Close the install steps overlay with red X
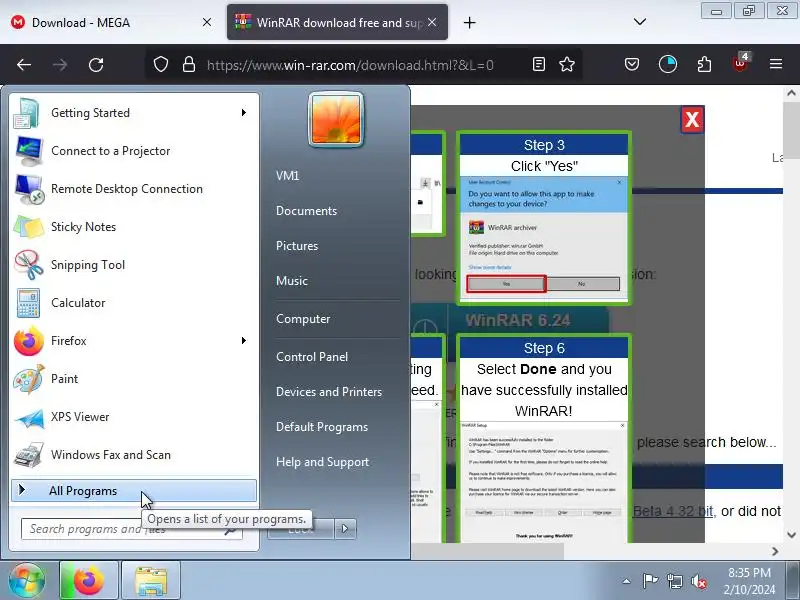800x600 pixels. pos(692,120)
